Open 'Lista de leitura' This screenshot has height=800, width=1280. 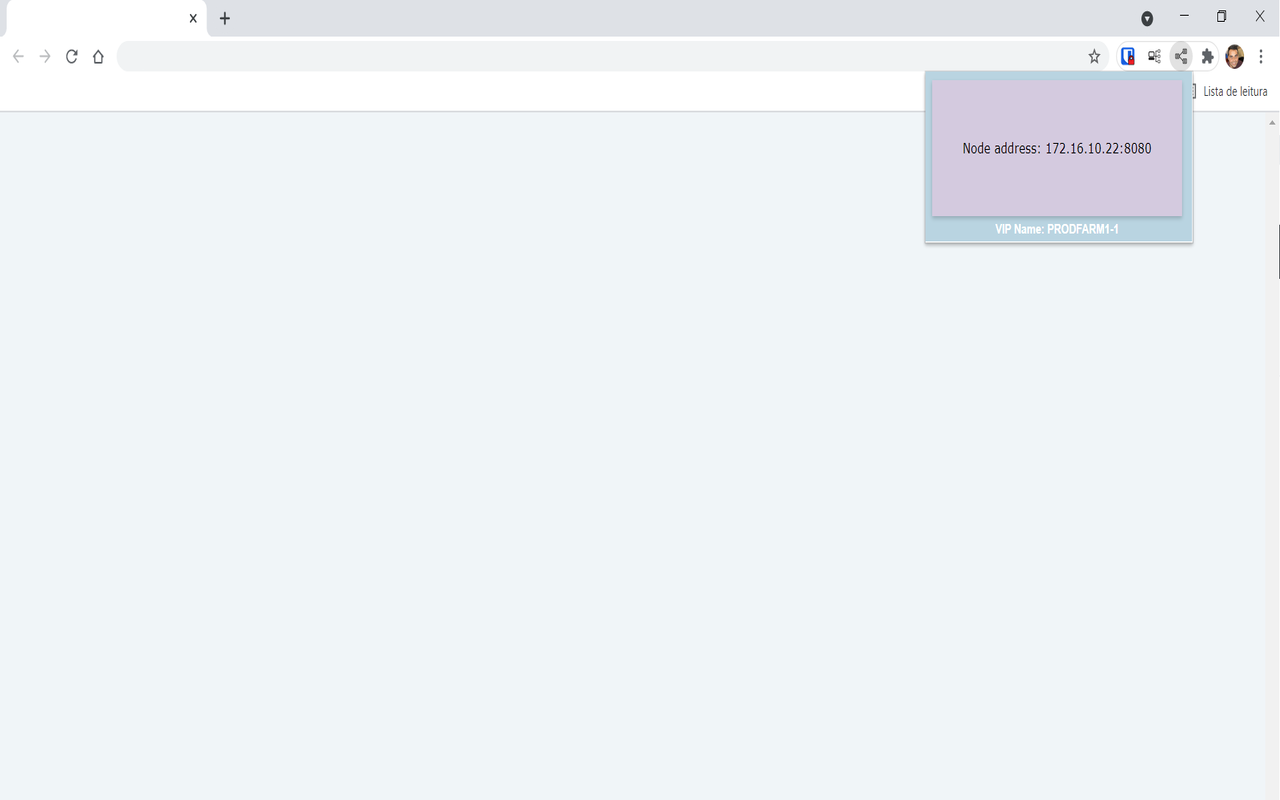pos(1235,91)
